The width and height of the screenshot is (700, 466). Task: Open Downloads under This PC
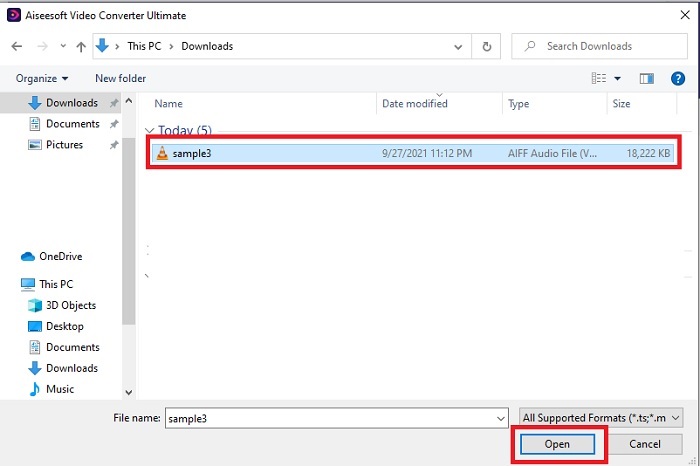click(x=63, y=368)
